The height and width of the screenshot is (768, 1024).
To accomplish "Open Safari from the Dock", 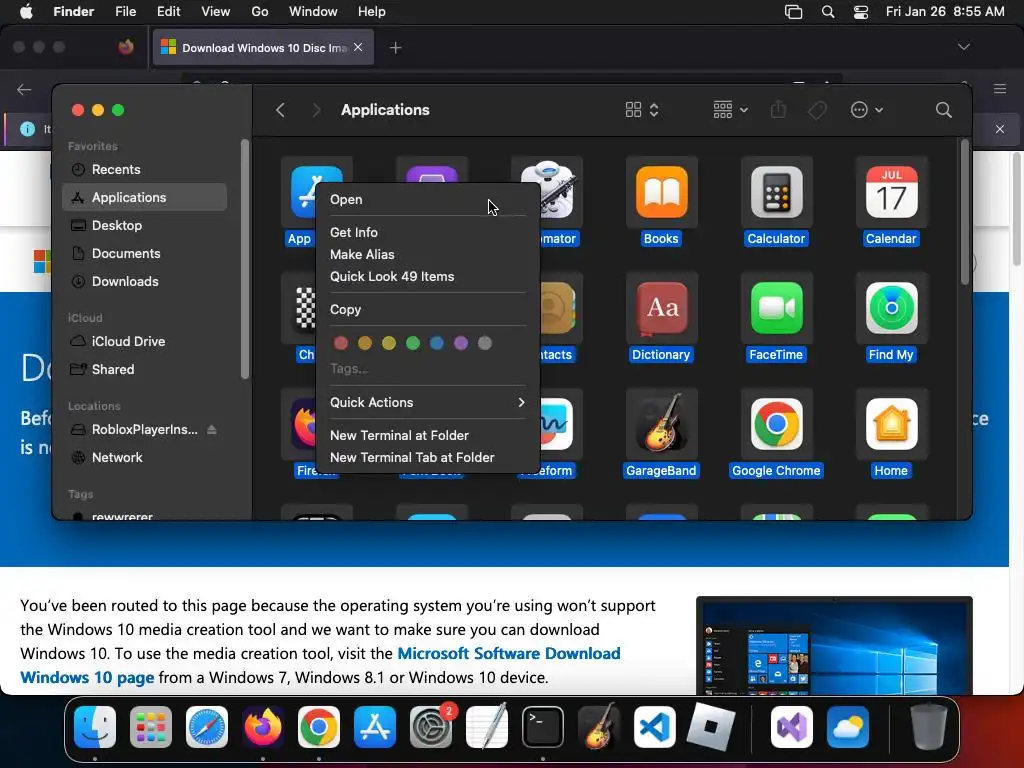I will coord(207,726).
